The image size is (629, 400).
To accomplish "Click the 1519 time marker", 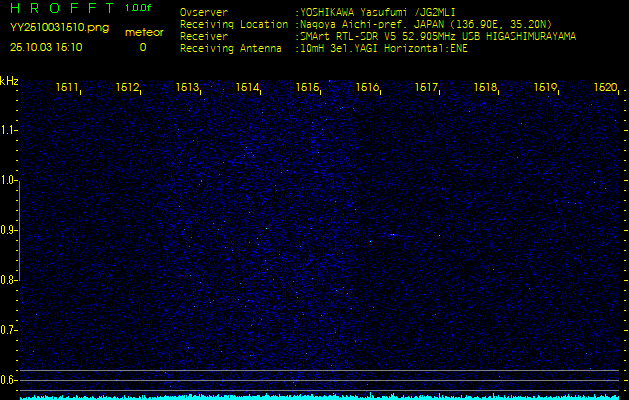I will (545, 88).
